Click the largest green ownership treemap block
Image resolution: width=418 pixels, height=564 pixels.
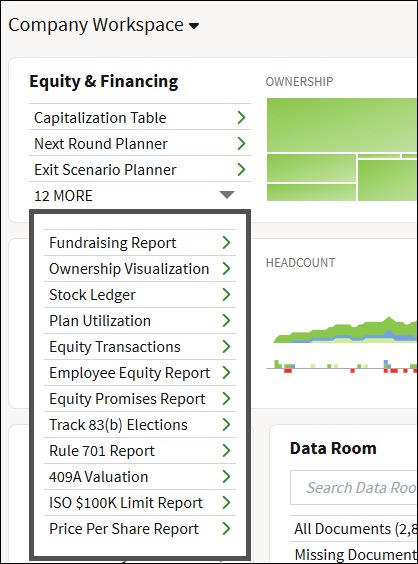[x=342, y=125]
